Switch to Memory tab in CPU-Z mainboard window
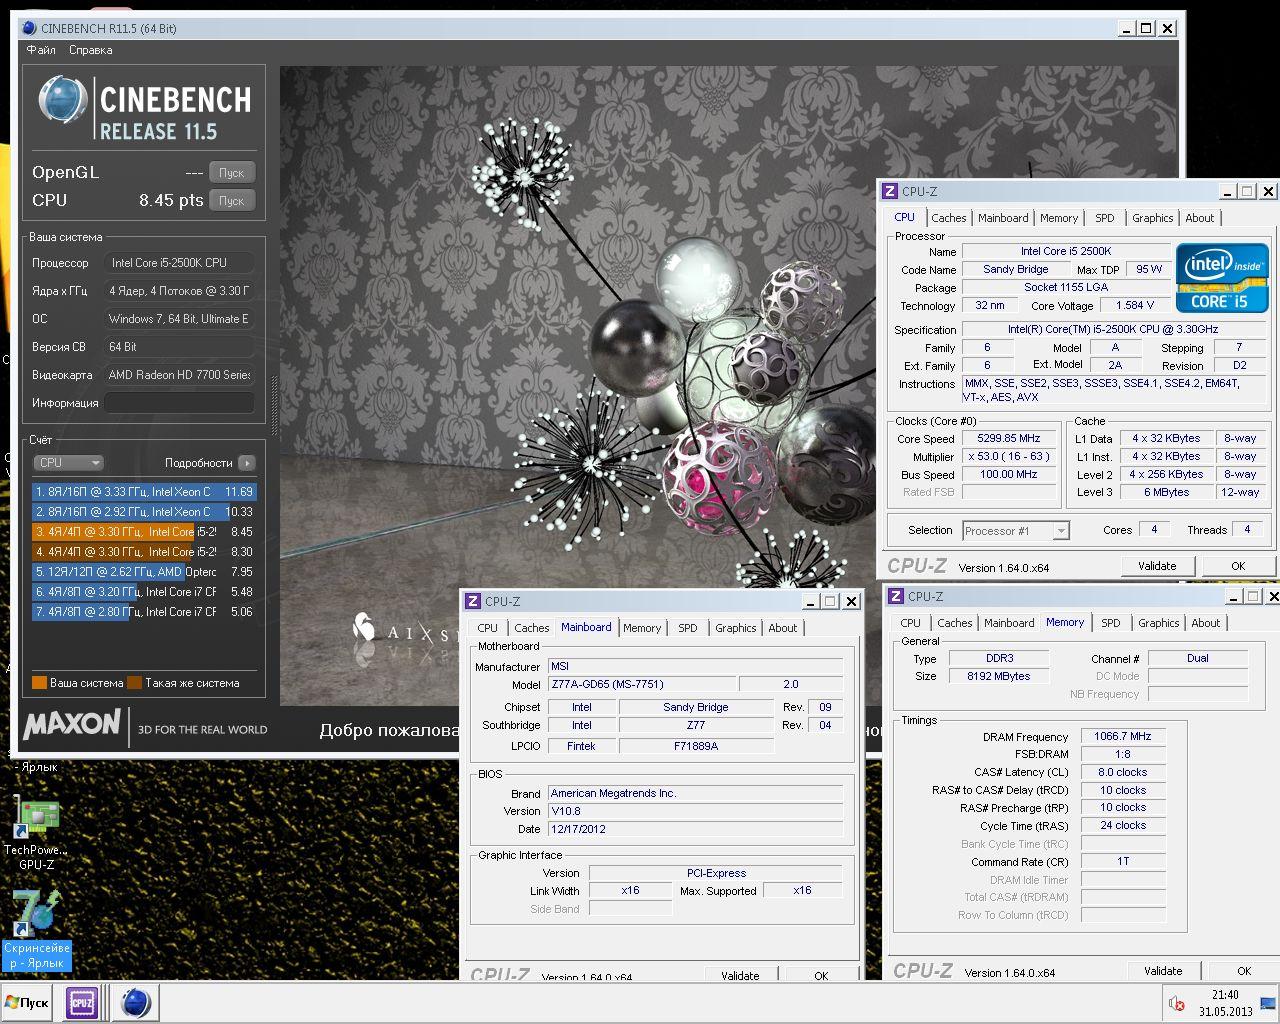This screenshot has height=1024, width=1280. pyautogui.click(x=642, y=628)
